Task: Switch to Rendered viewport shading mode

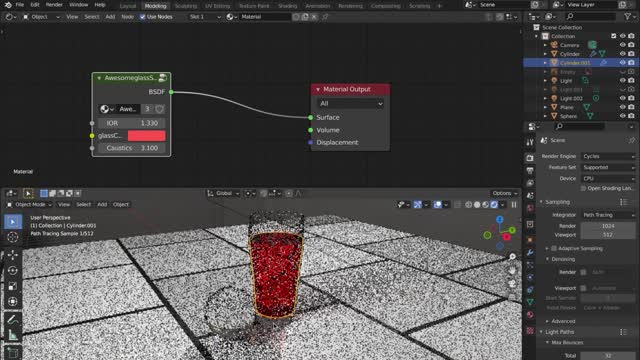Action: point(494,204)
